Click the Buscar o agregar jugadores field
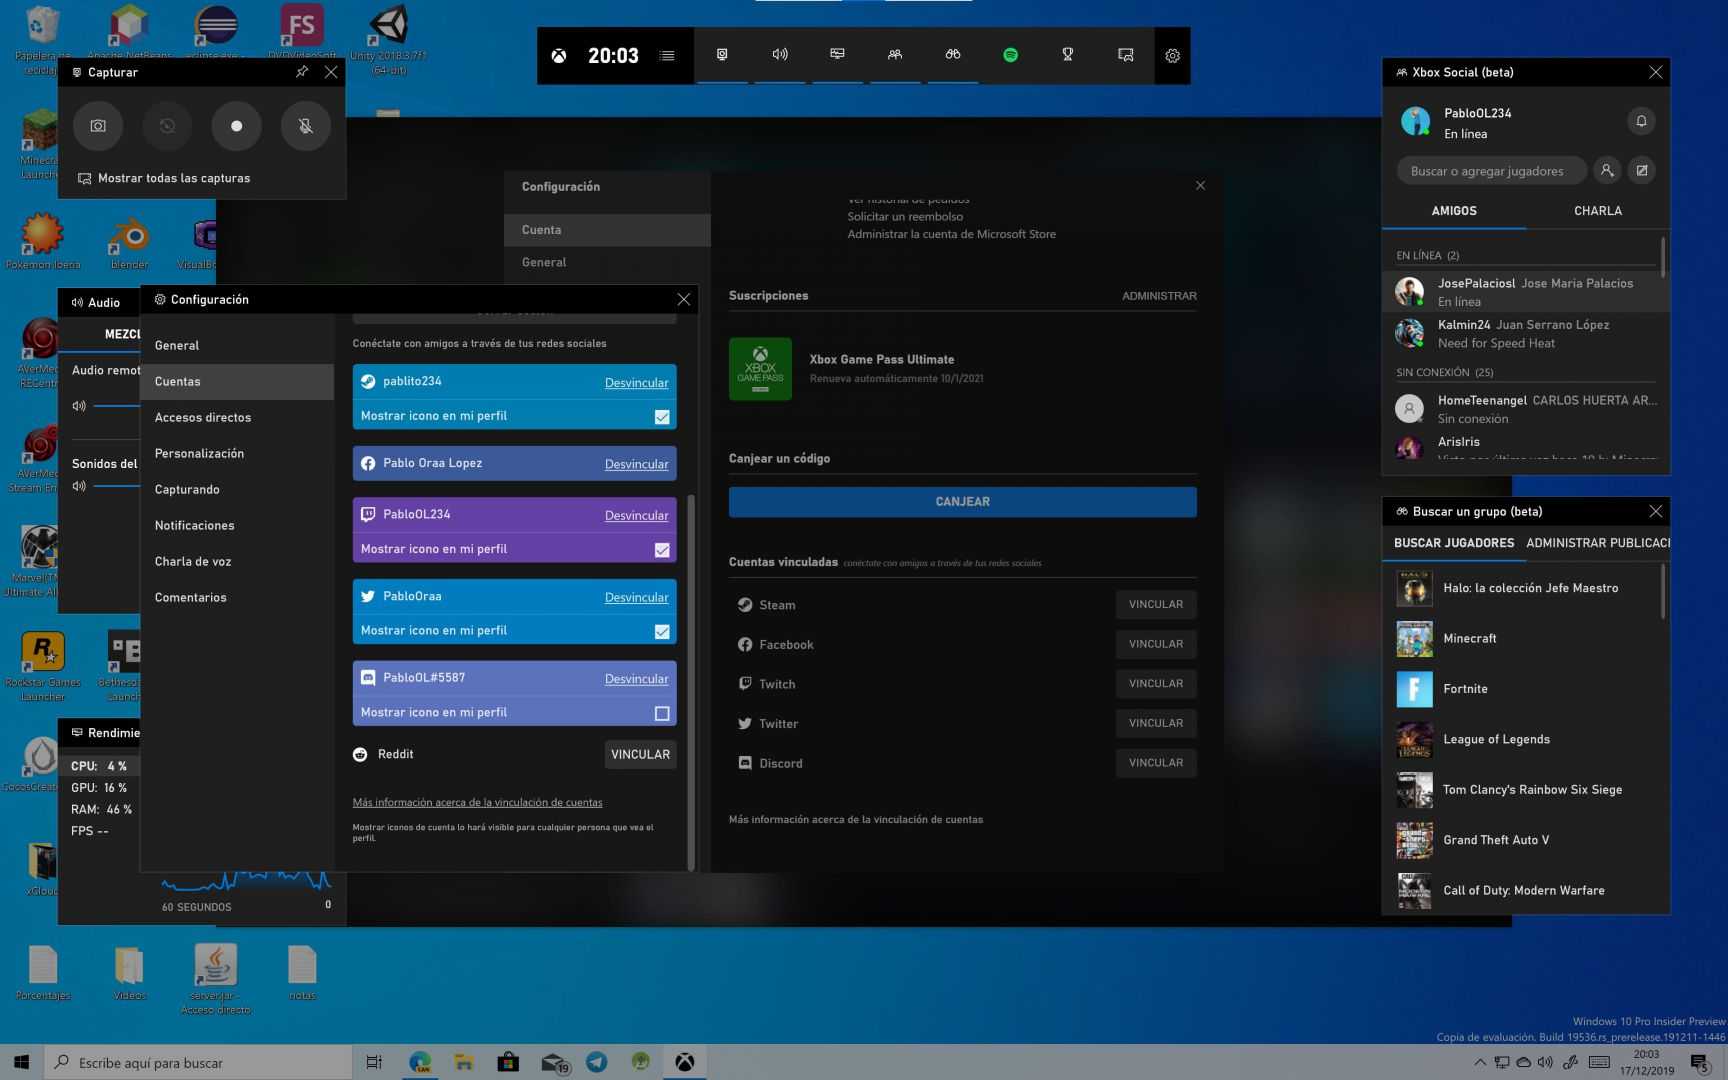 [1487, 171]
